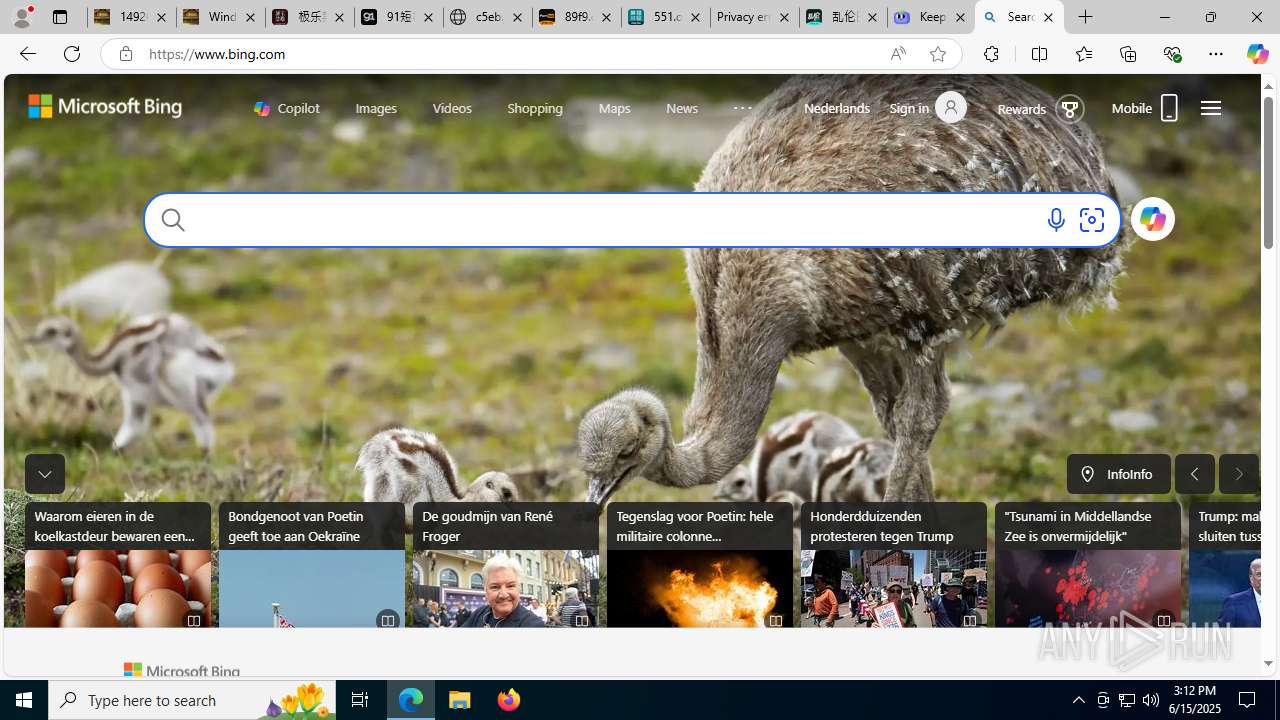Open Favorites list icon
Viewport: 1280px width, 720px height.
(1083, 54)
